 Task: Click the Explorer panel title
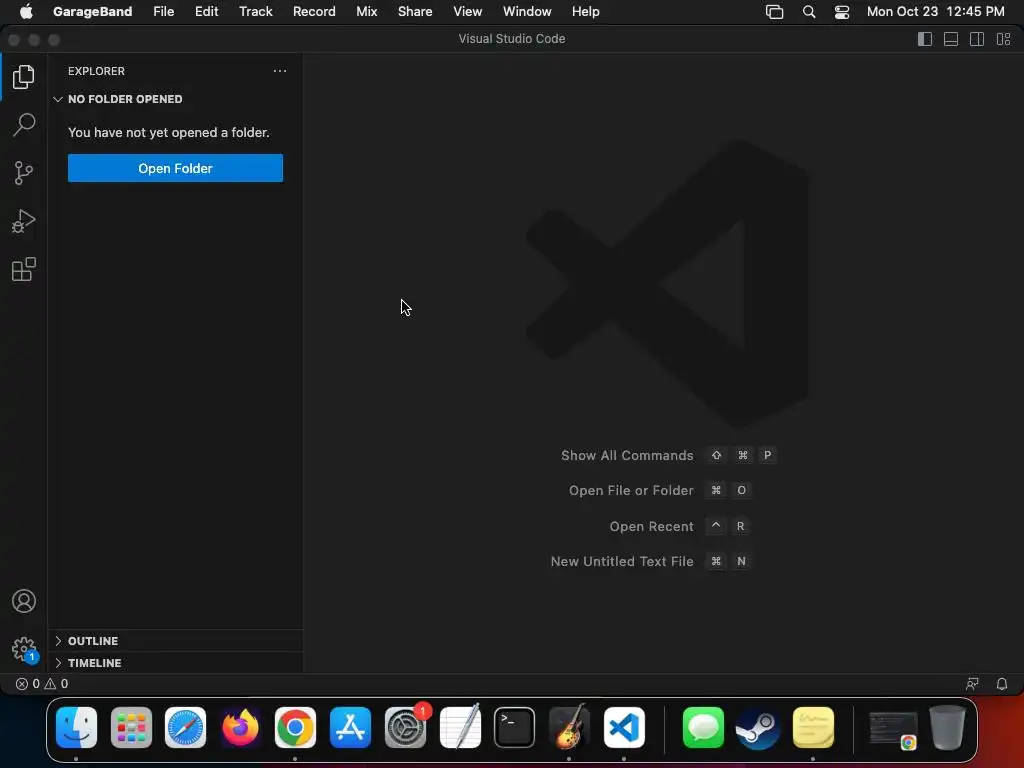pos(96,71)
